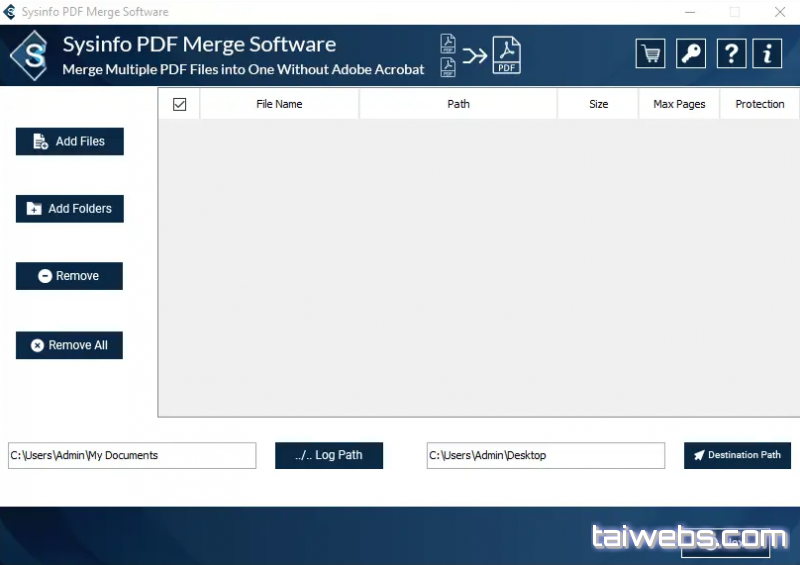
Task: Click the Sysinfo S logo in header
Action: [33, 56]
